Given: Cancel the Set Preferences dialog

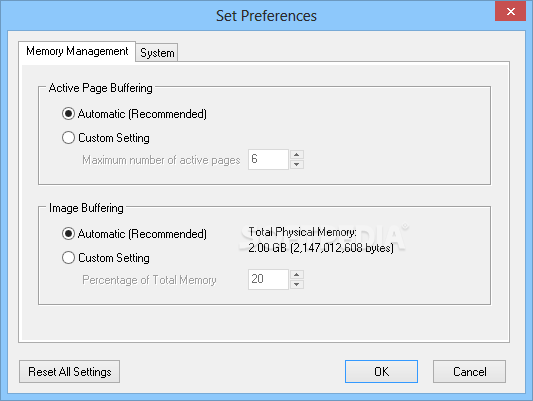Looking at the screenshot, I should coord(469,371).
